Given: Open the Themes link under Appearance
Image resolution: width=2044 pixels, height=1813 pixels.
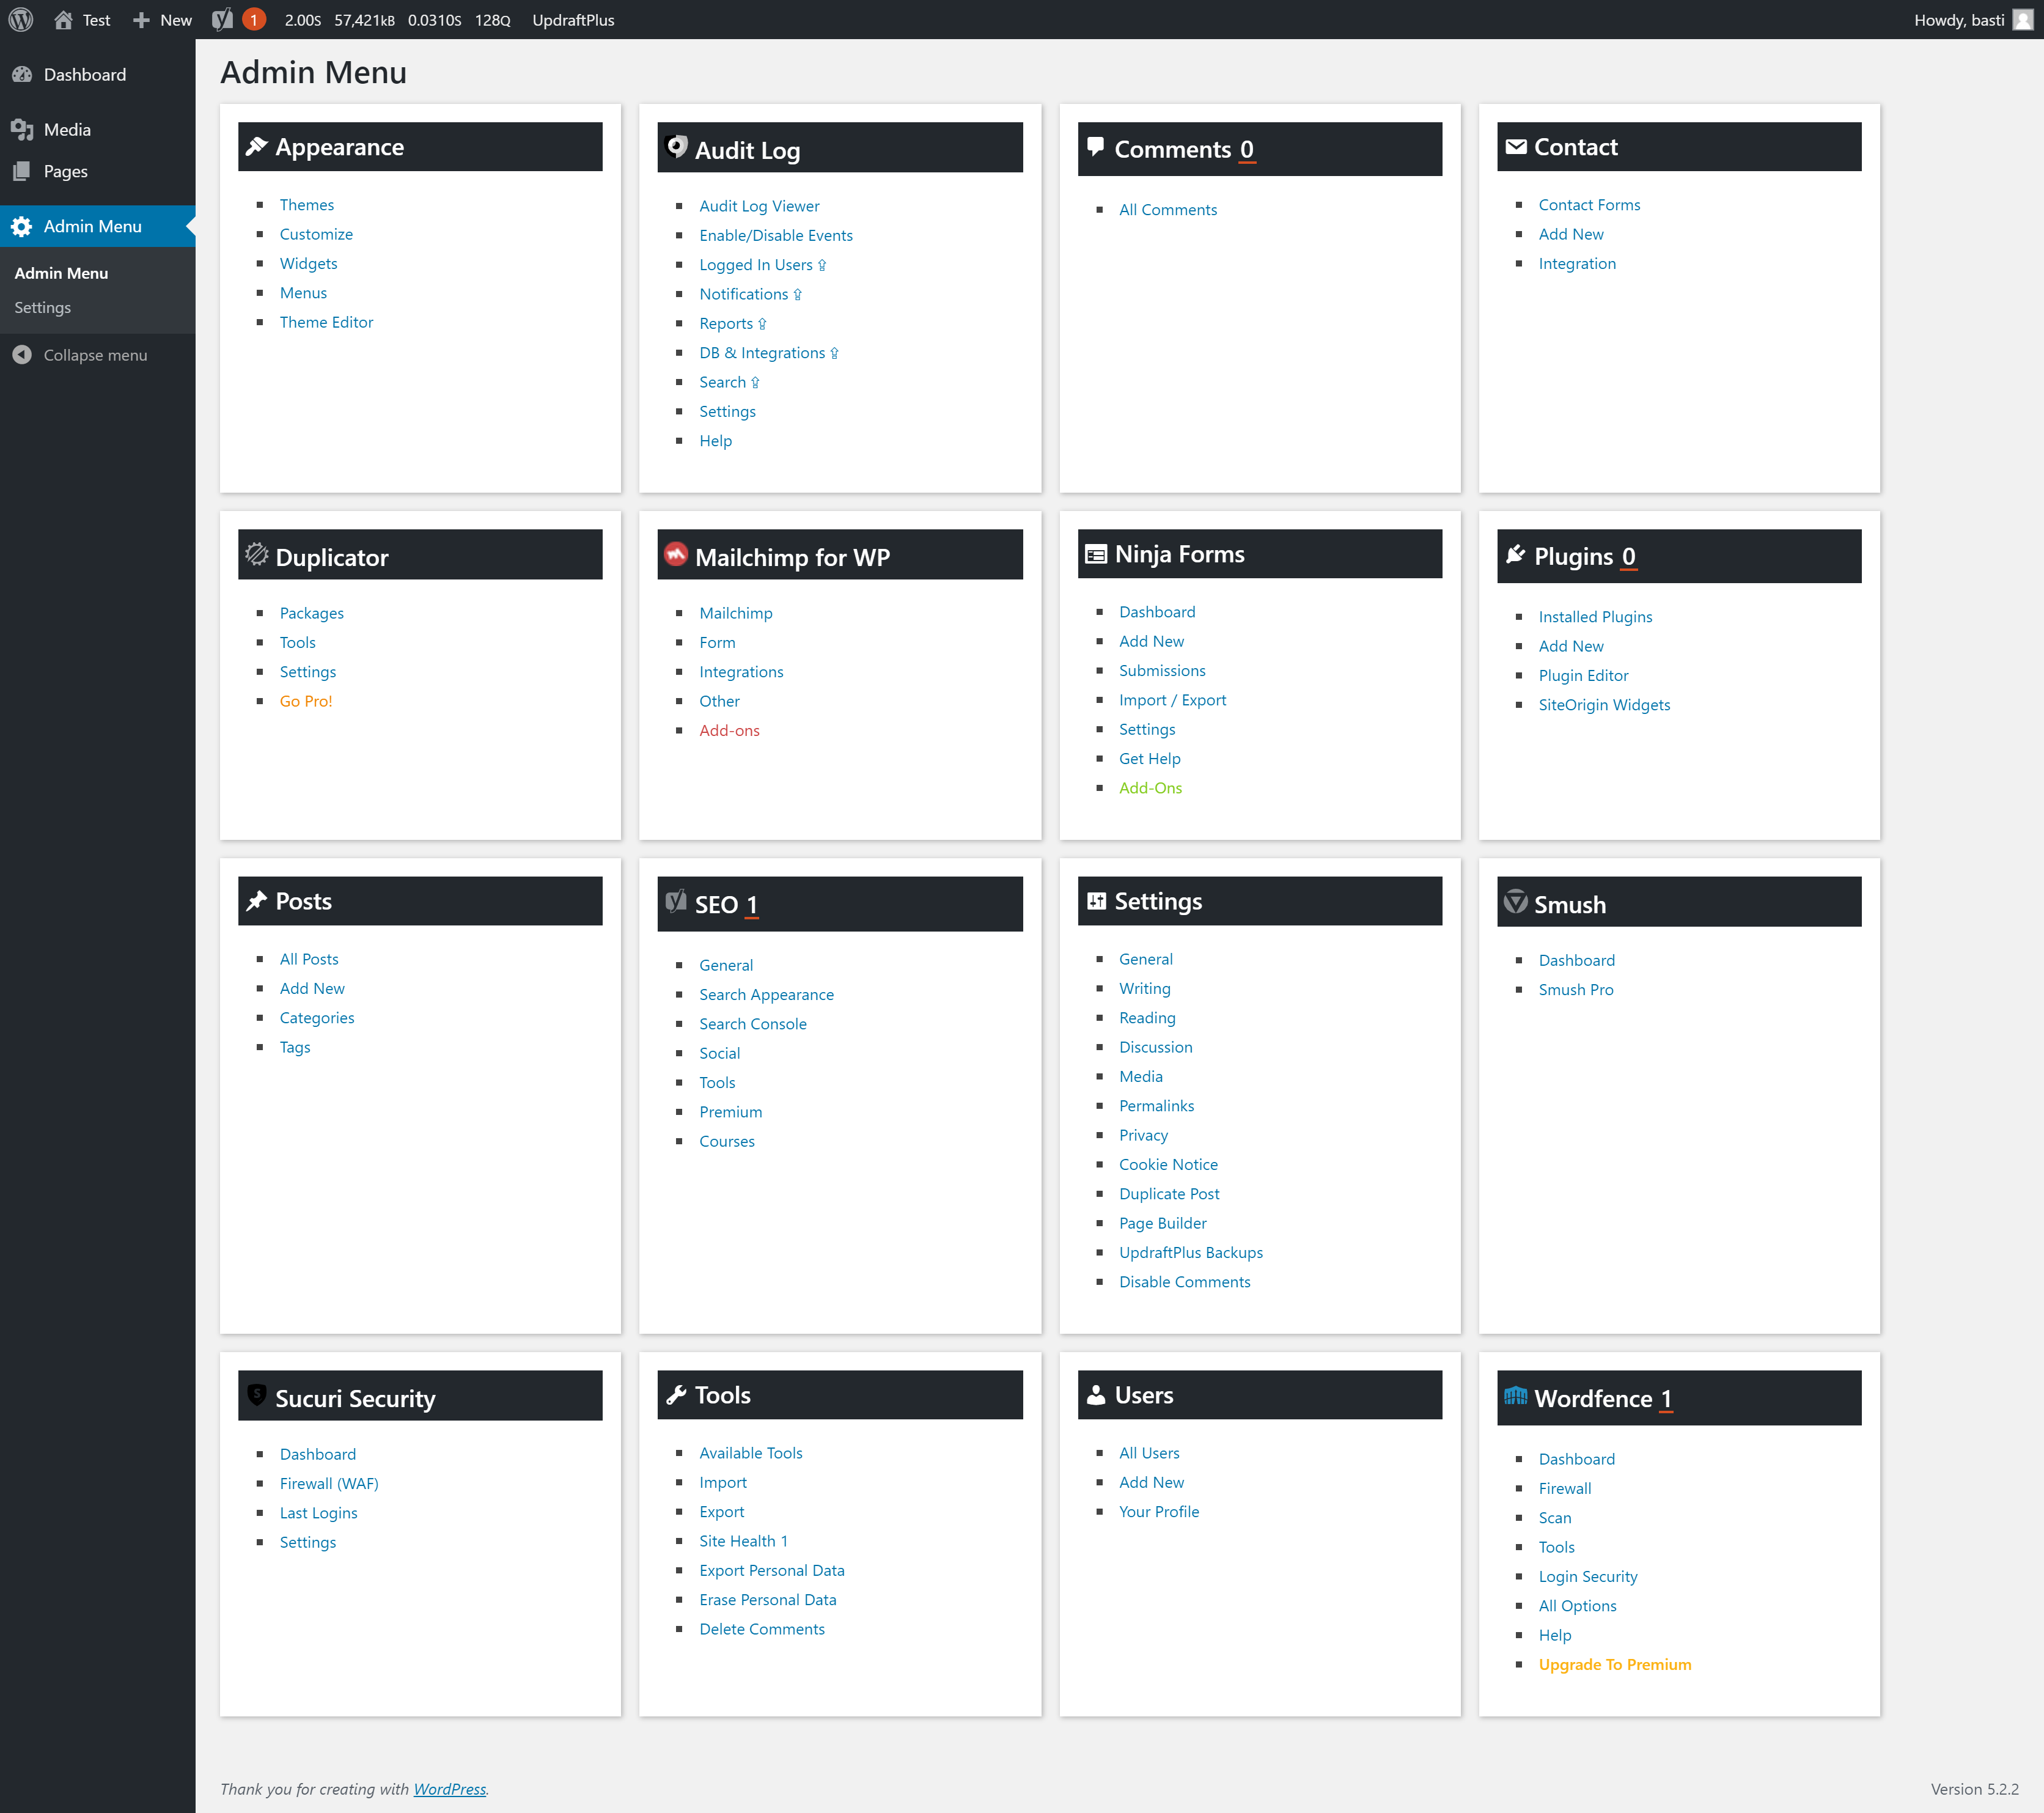Looking at the screenshot, I should click(307, 205).
